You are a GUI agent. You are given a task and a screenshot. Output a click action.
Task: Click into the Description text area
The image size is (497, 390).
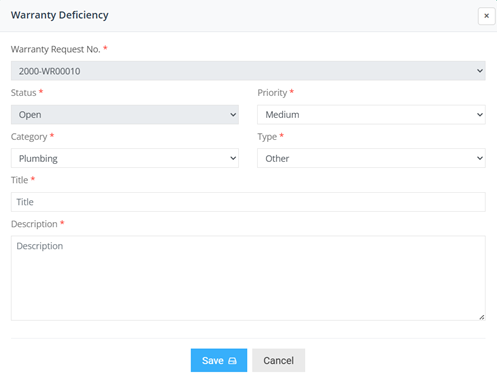[248, 278]
